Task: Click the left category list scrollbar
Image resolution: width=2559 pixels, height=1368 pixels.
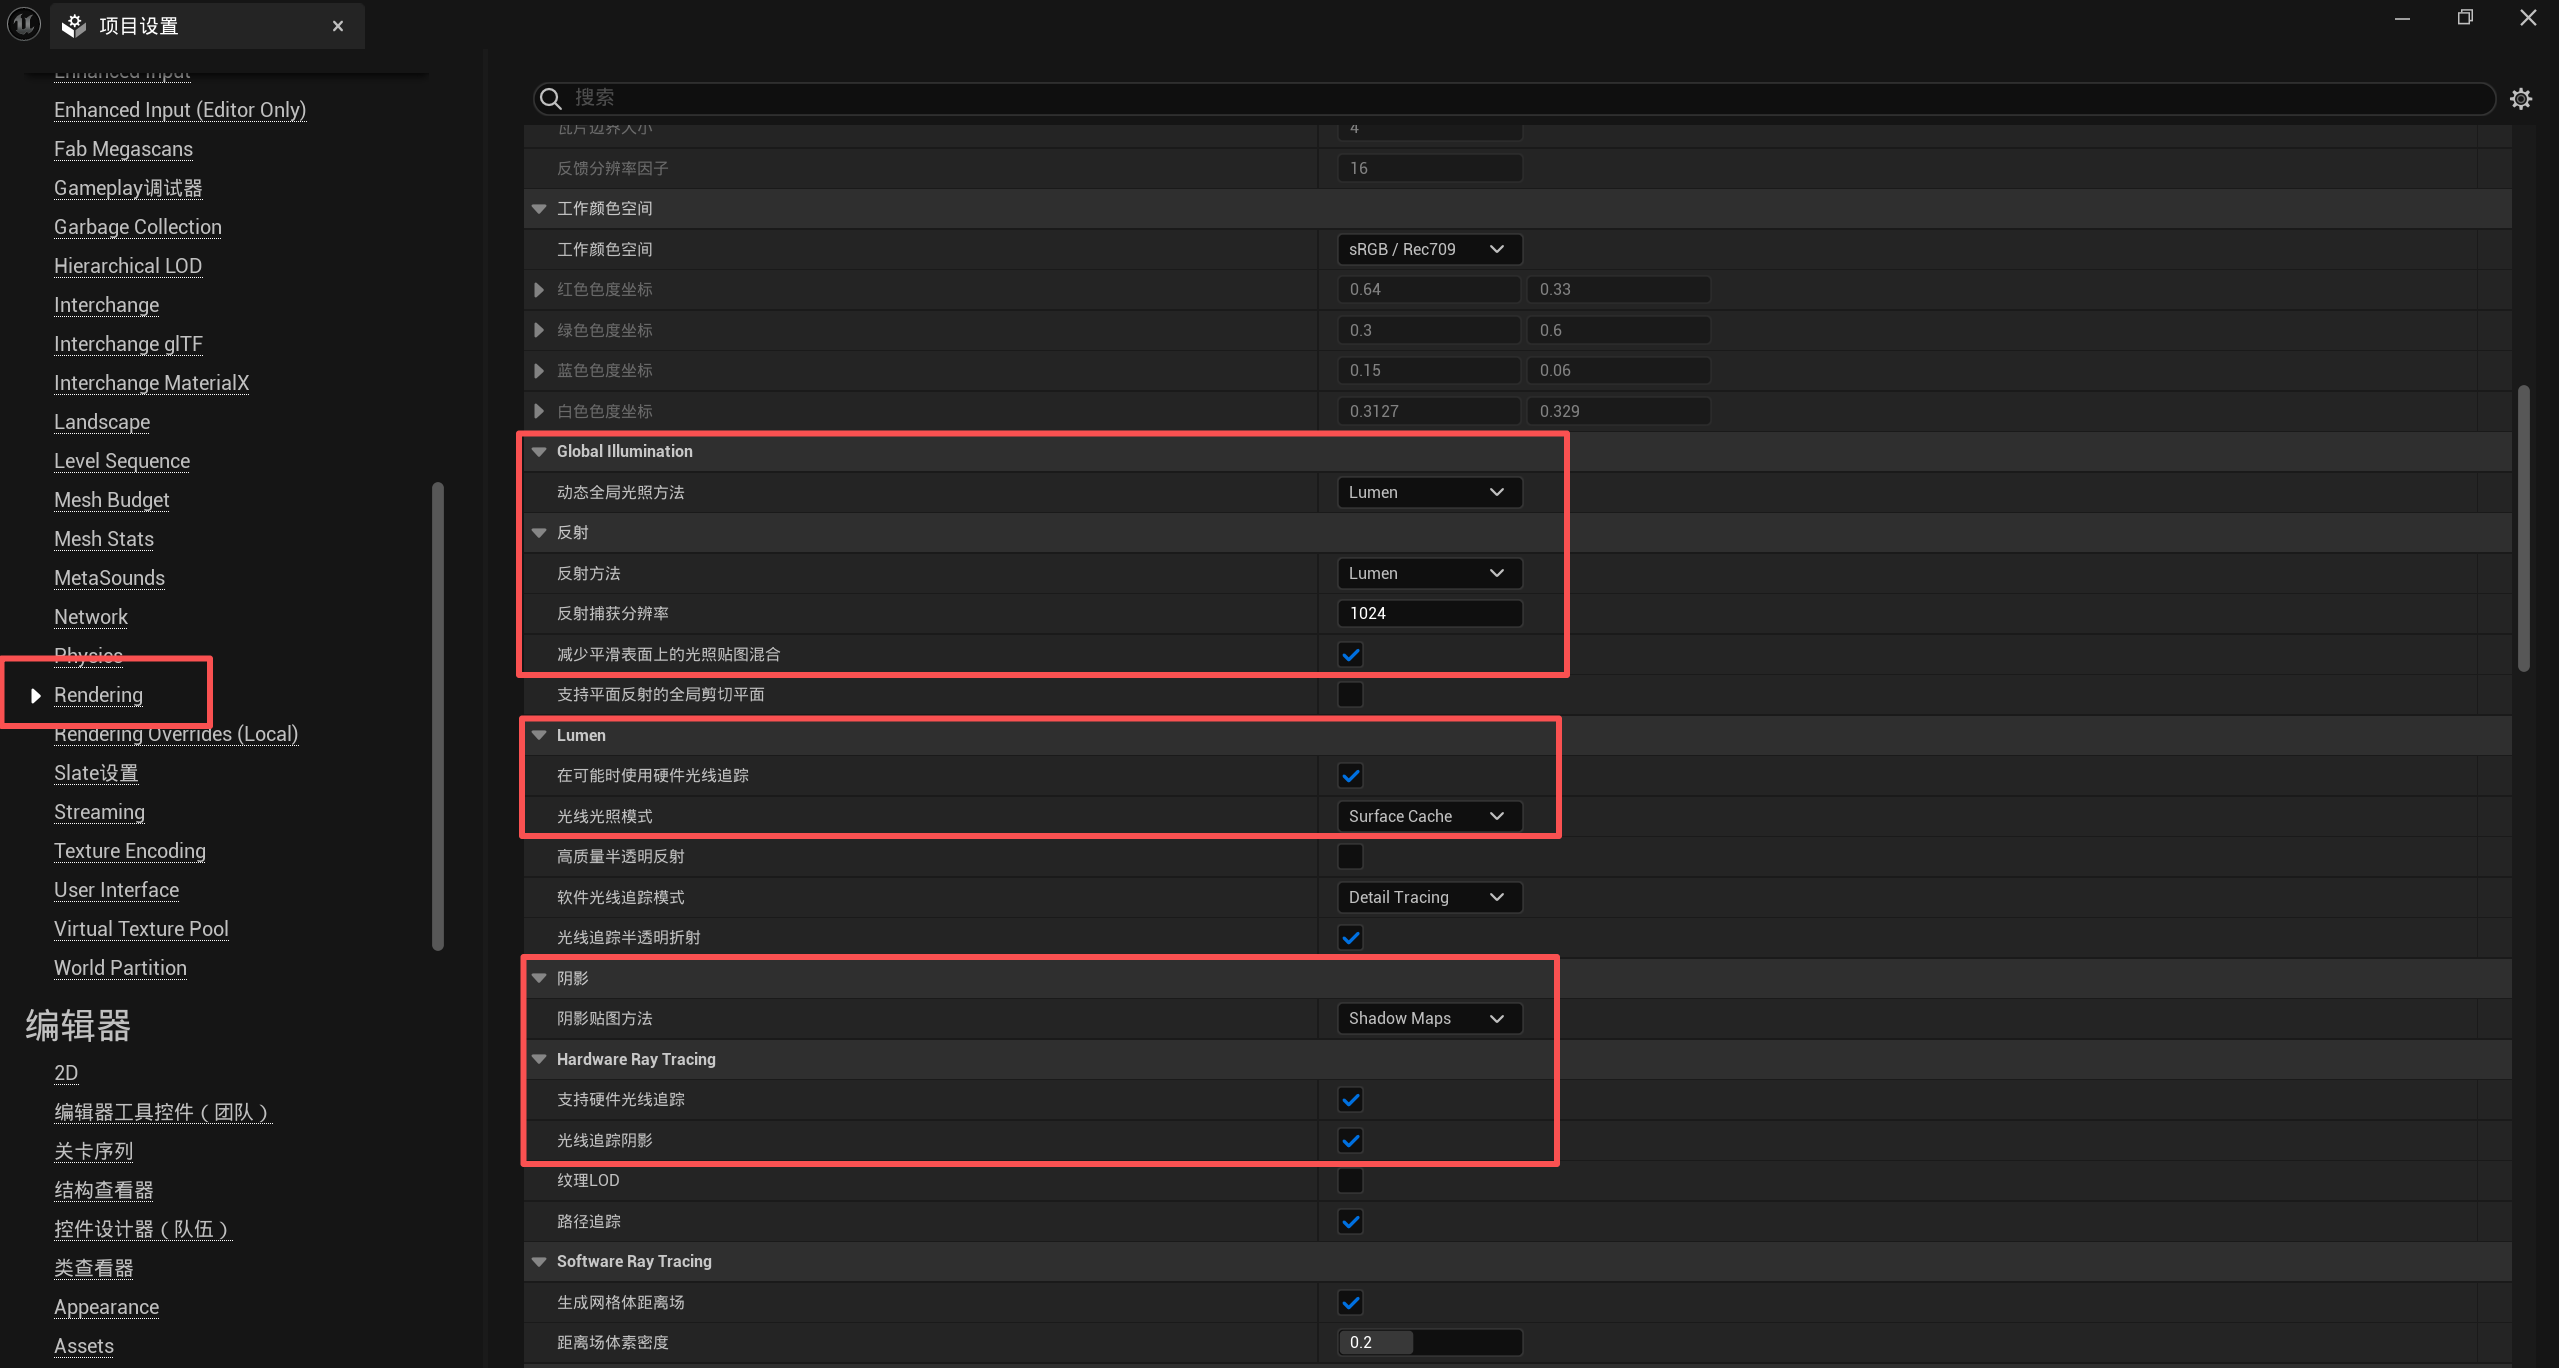Action: [437, 715]
